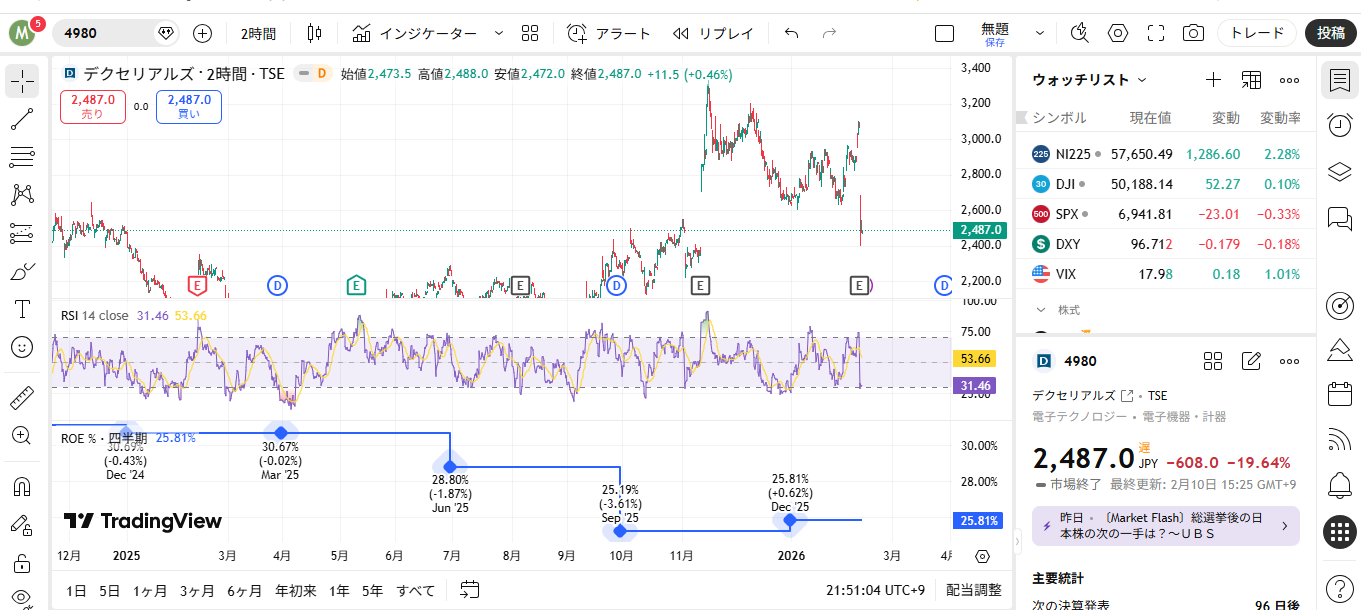Image resolution: width=1361 pixels, height=610 pixels.
Task: Click the トレード button
Action: [x=1256, y=33]
